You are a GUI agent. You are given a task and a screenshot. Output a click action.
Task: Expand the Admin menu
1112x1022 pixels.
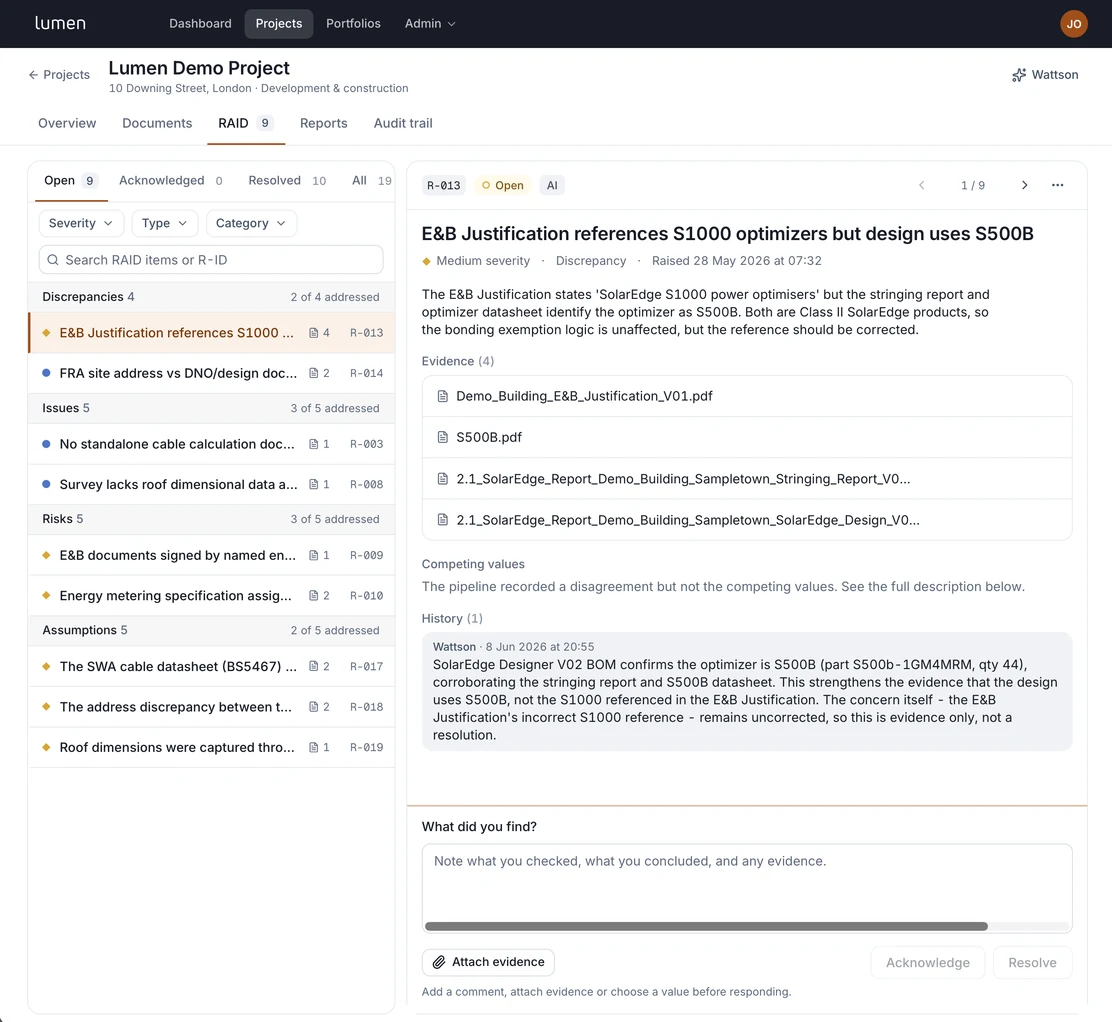pos(430,23)
